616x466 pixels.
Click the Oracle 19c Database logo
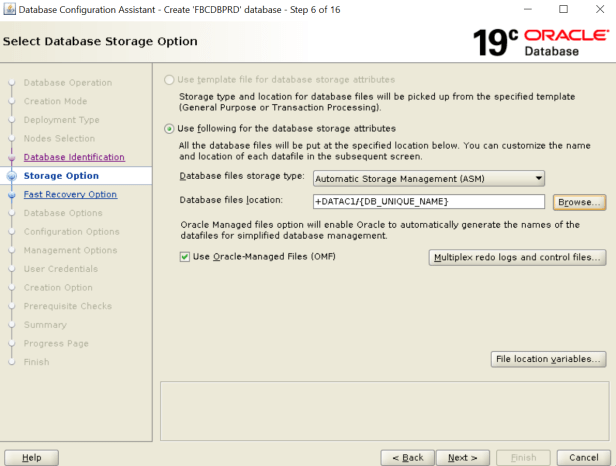click(541, 42)
